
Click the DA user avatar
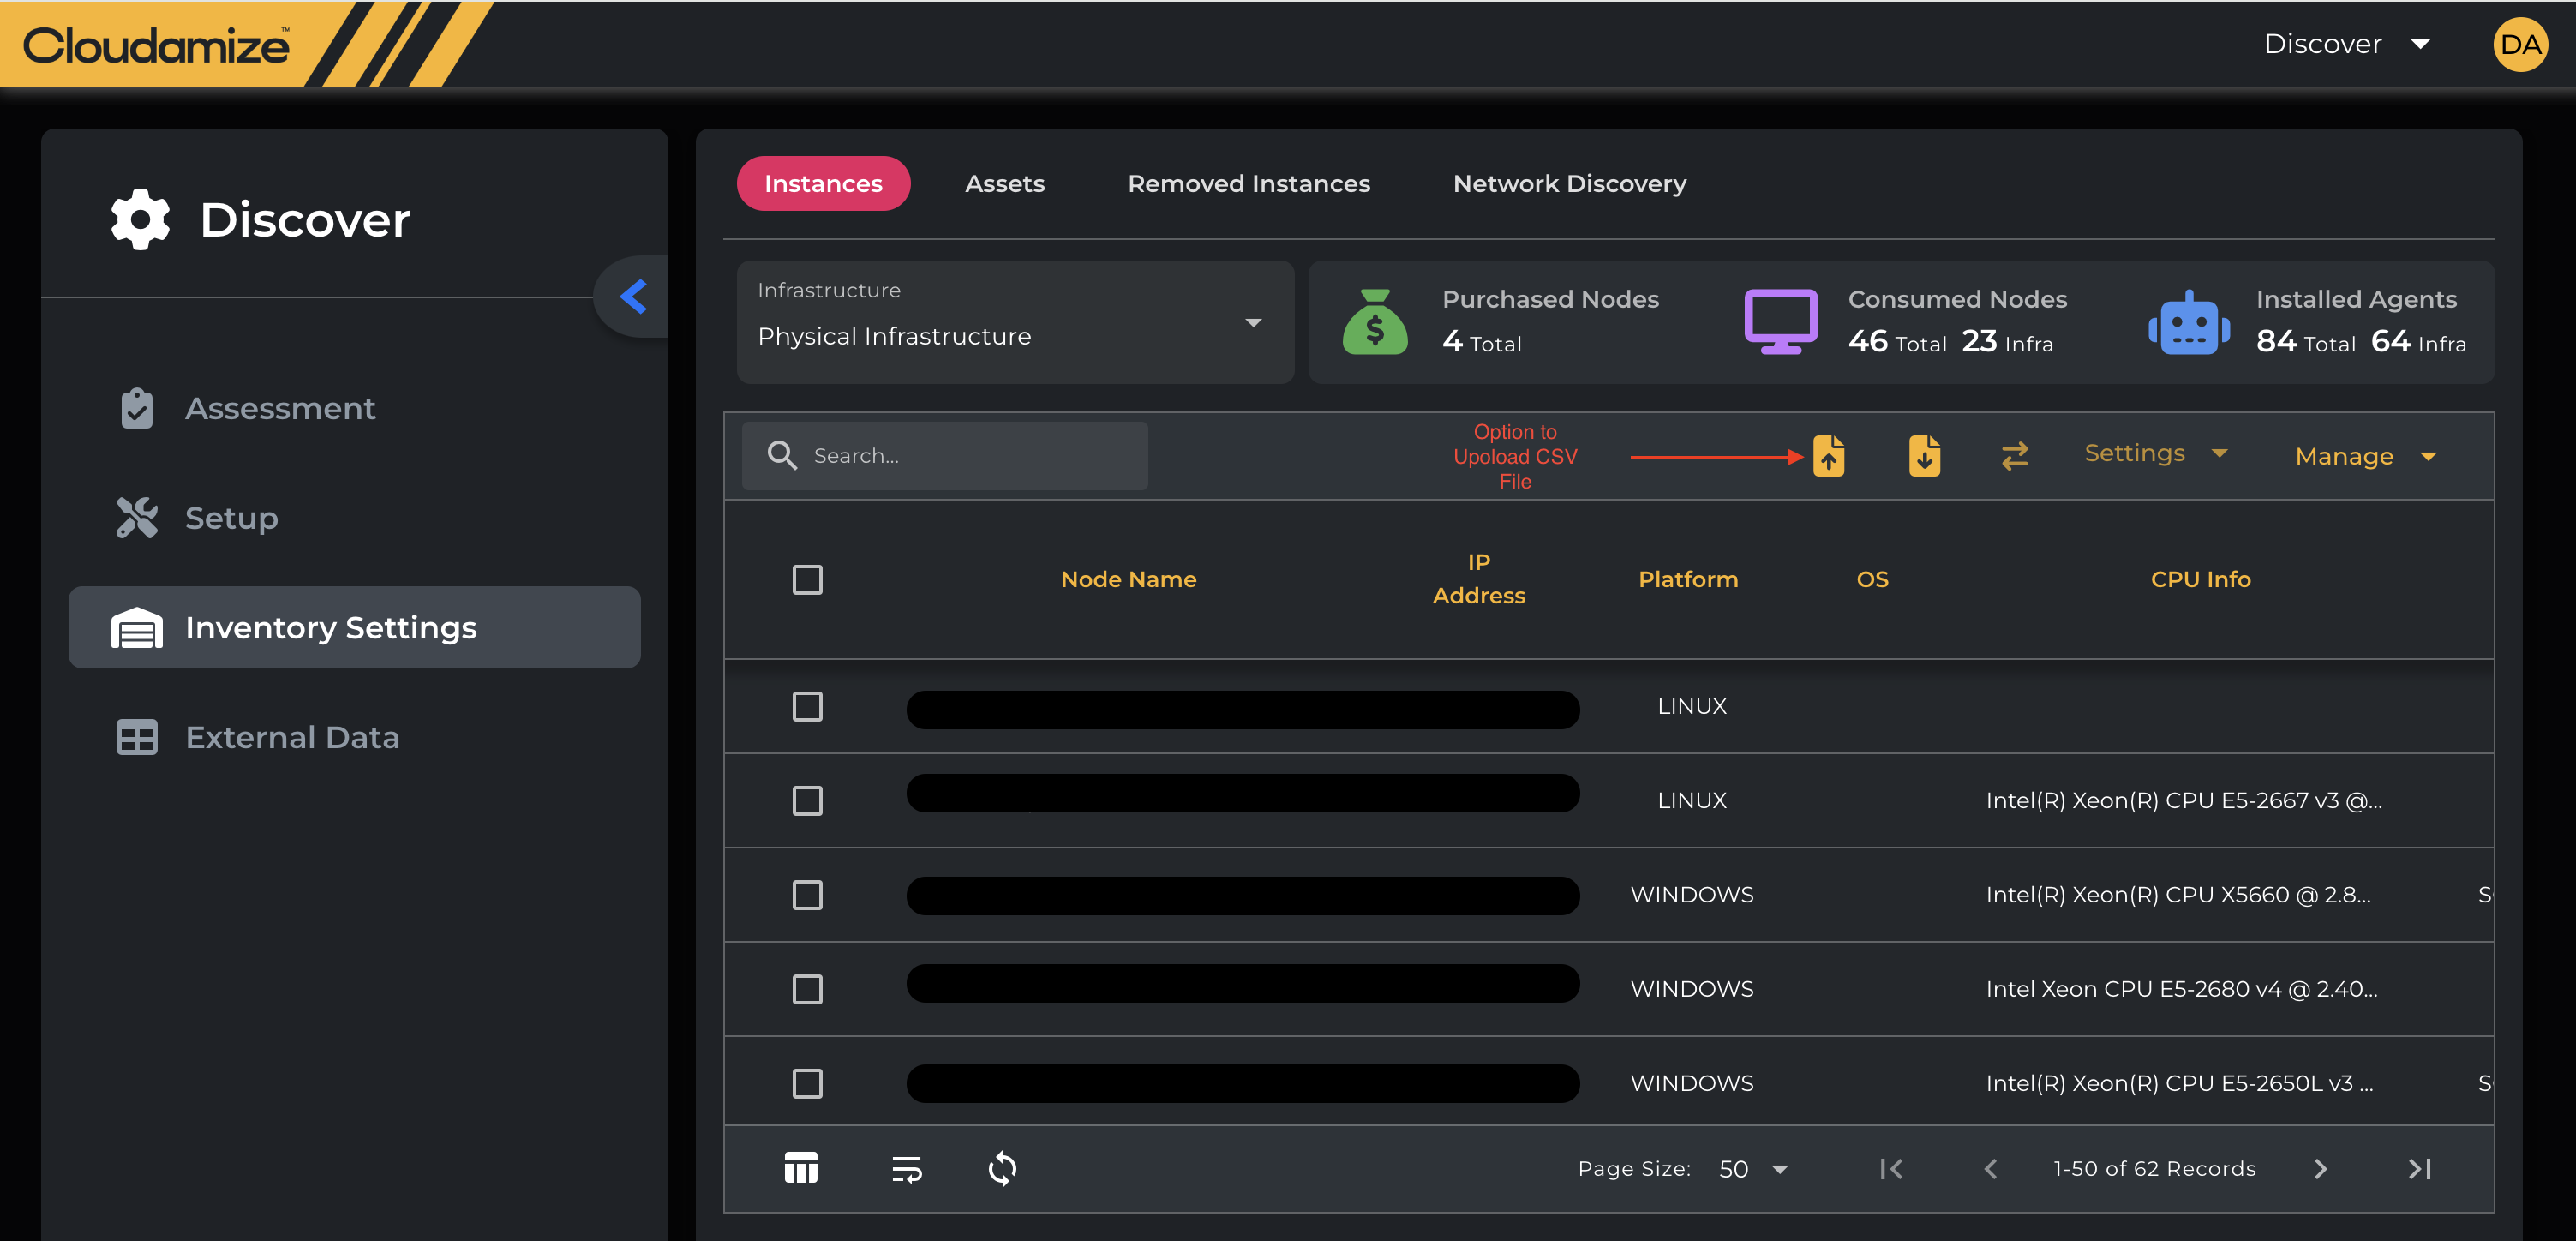2519,45
